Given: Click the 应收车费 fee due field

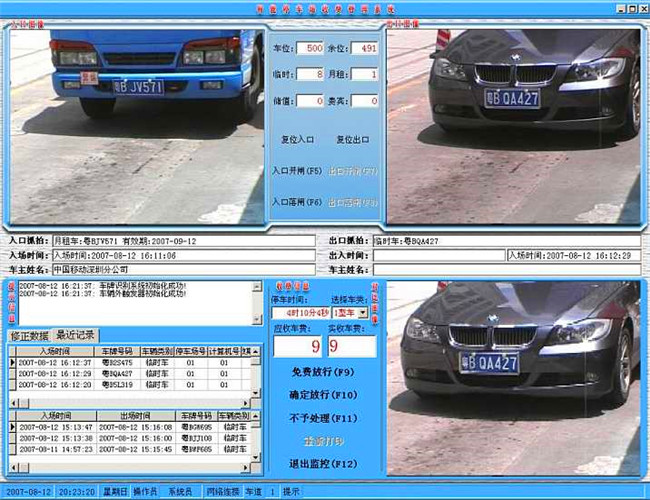Looking at the screenshot, I should point(298,346).
